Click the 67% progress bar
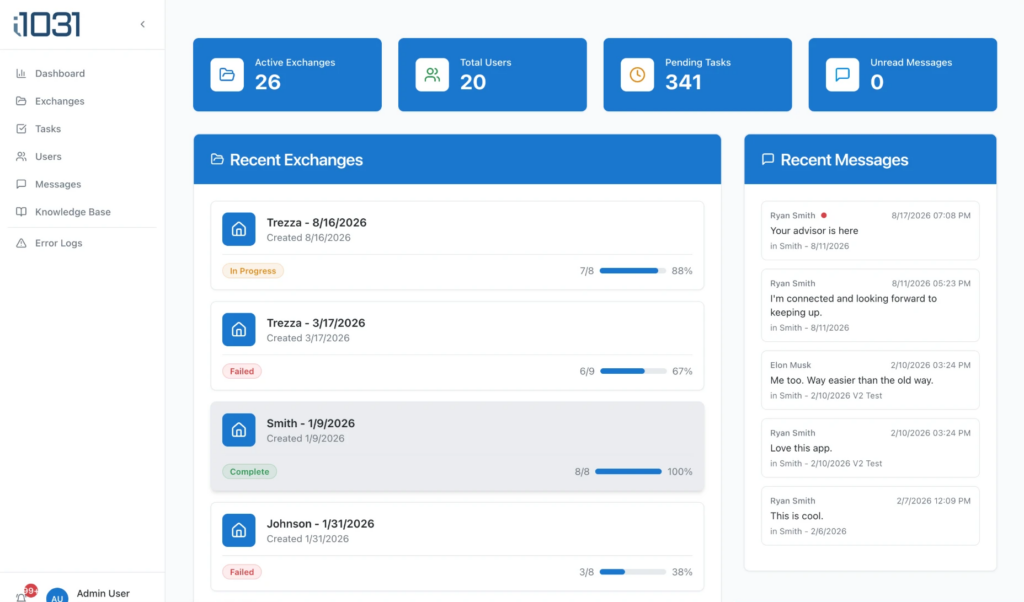 [633, 372]
